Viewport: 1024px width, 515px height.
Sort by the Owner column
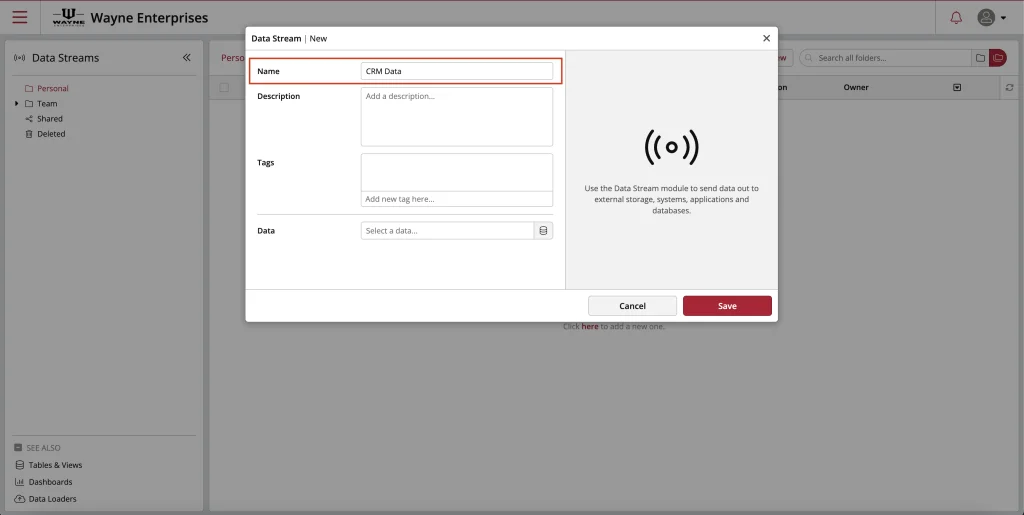click(856, 87)
